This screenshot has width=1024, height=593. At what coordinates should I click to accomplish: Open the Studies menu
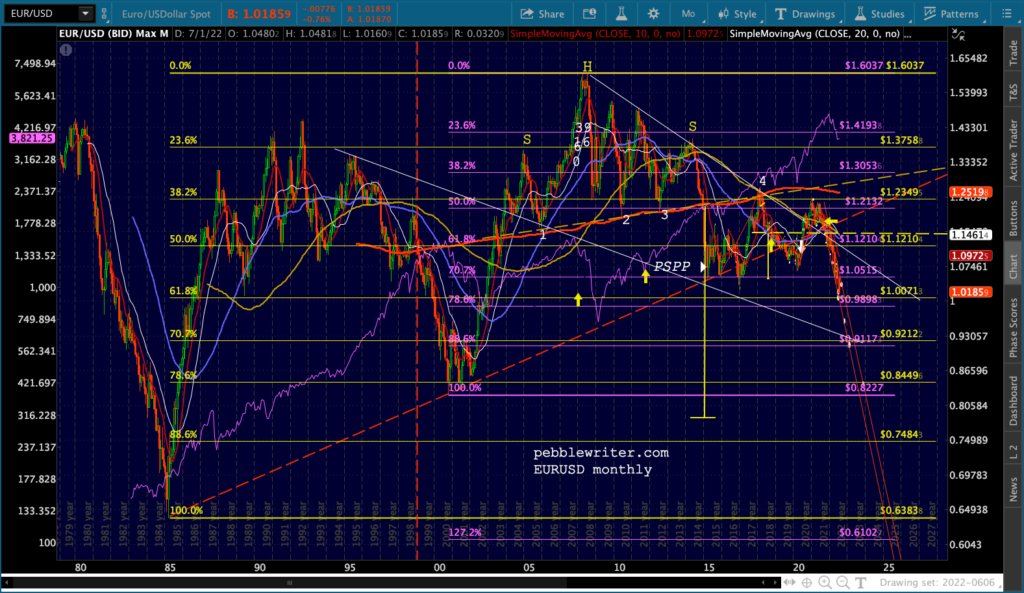[880, 14]
